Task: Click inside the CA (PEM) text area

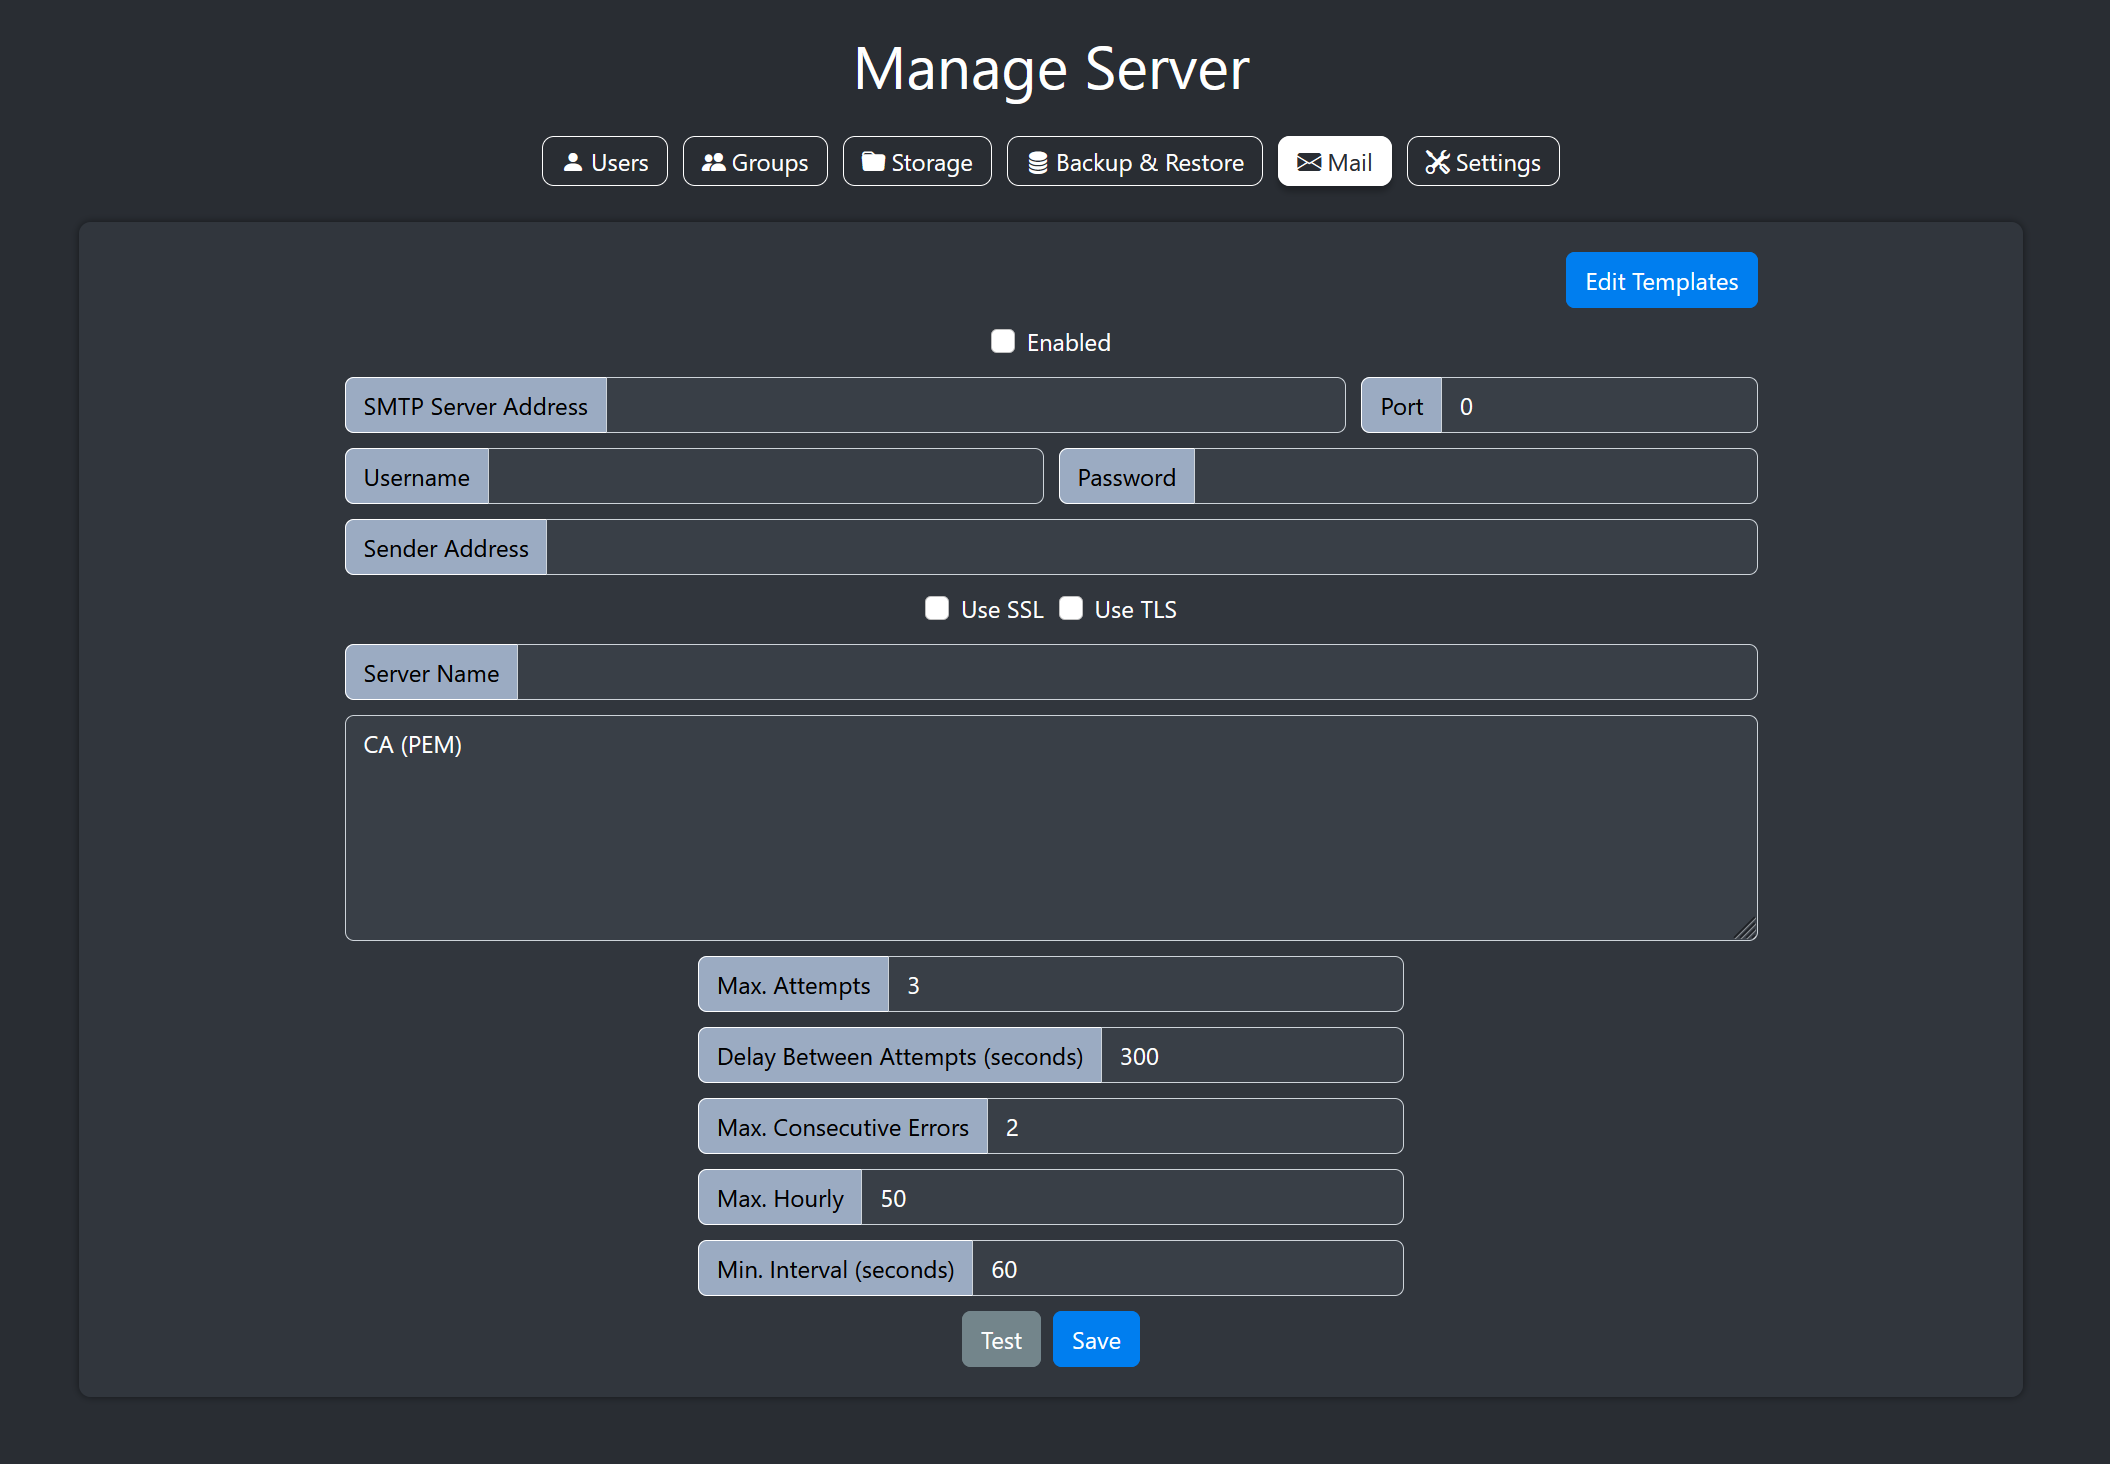Action: (x=1051, y=829)
